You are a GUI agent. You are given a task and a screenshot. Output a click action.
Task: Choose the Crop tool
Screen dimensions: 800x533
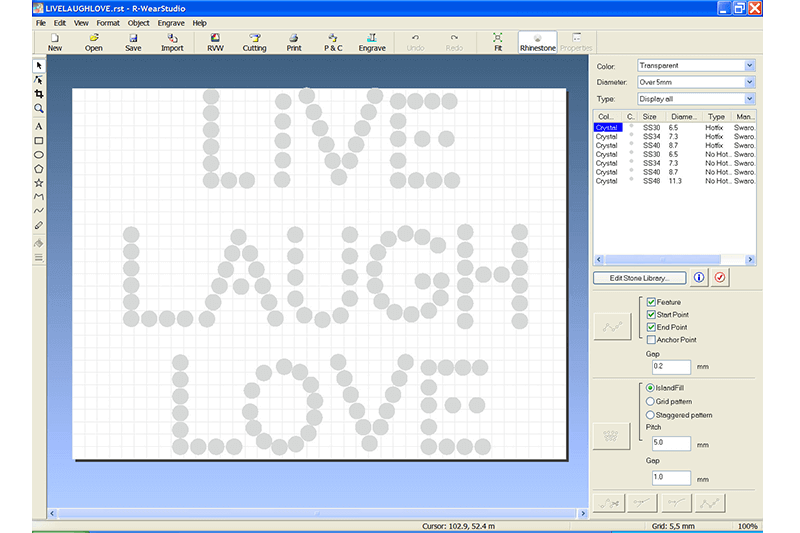(39, 93)
